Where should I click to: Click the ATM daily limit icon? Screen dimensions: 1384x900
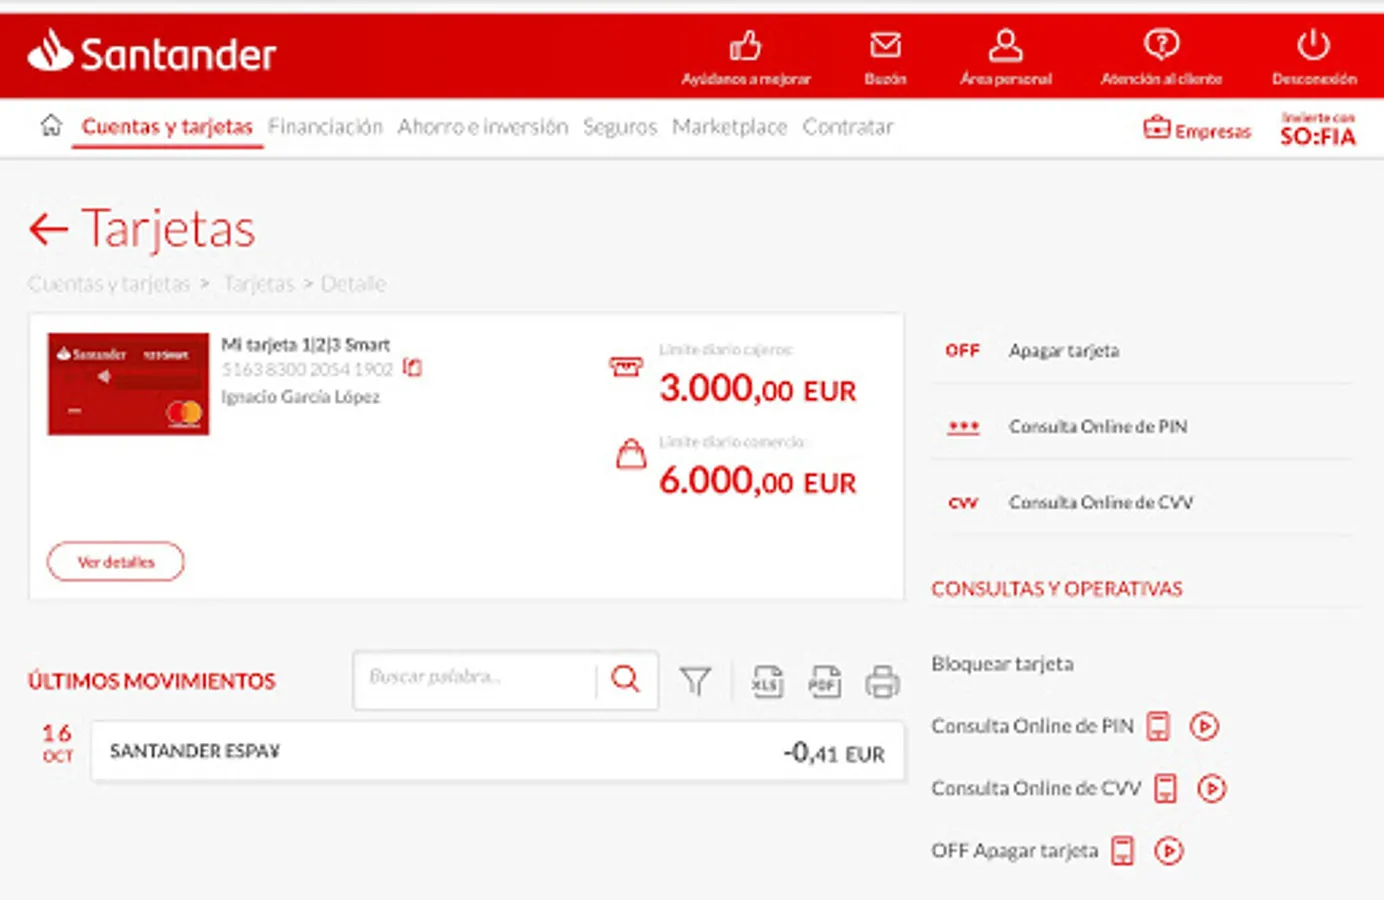[626, 367]
